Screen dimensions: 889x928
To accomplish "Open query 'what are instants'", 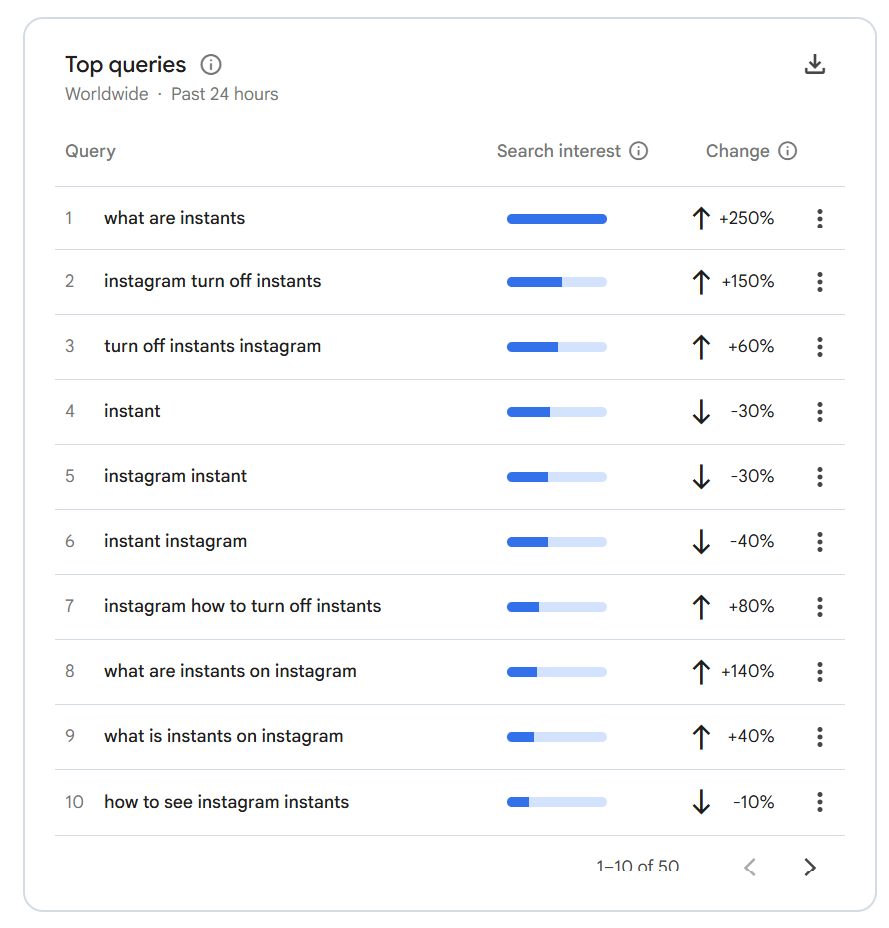I will coord(175,218).
